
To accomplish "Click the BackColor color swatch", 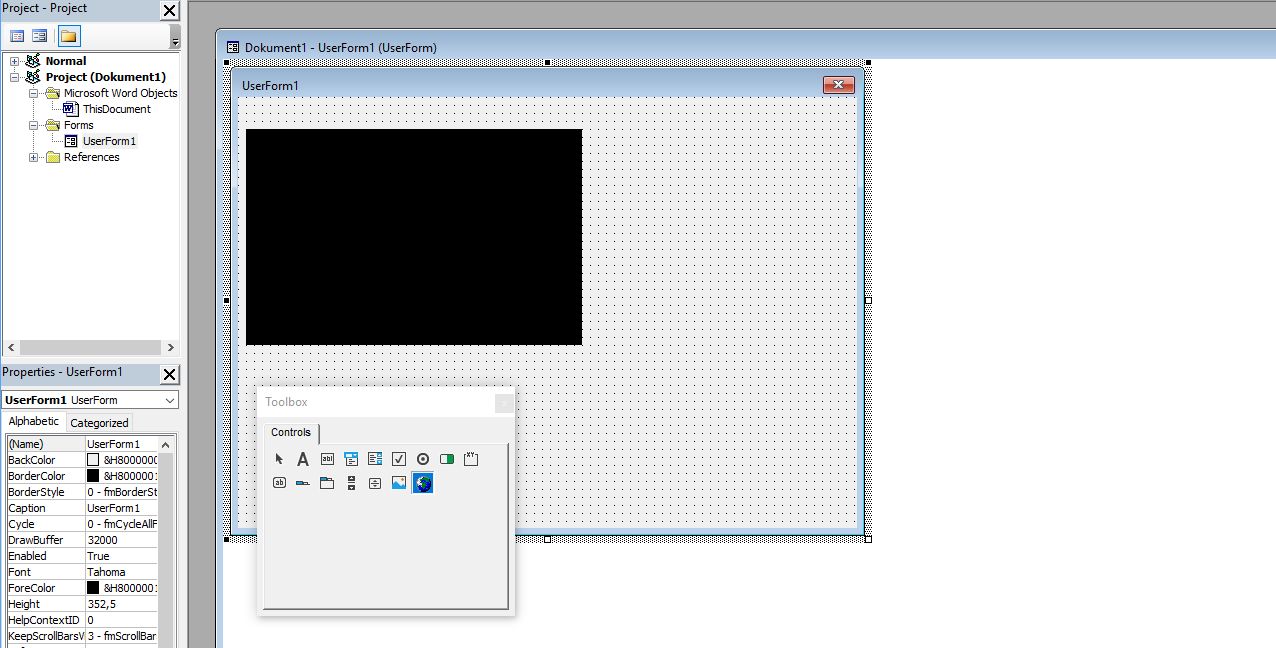I will click(93, 460).
